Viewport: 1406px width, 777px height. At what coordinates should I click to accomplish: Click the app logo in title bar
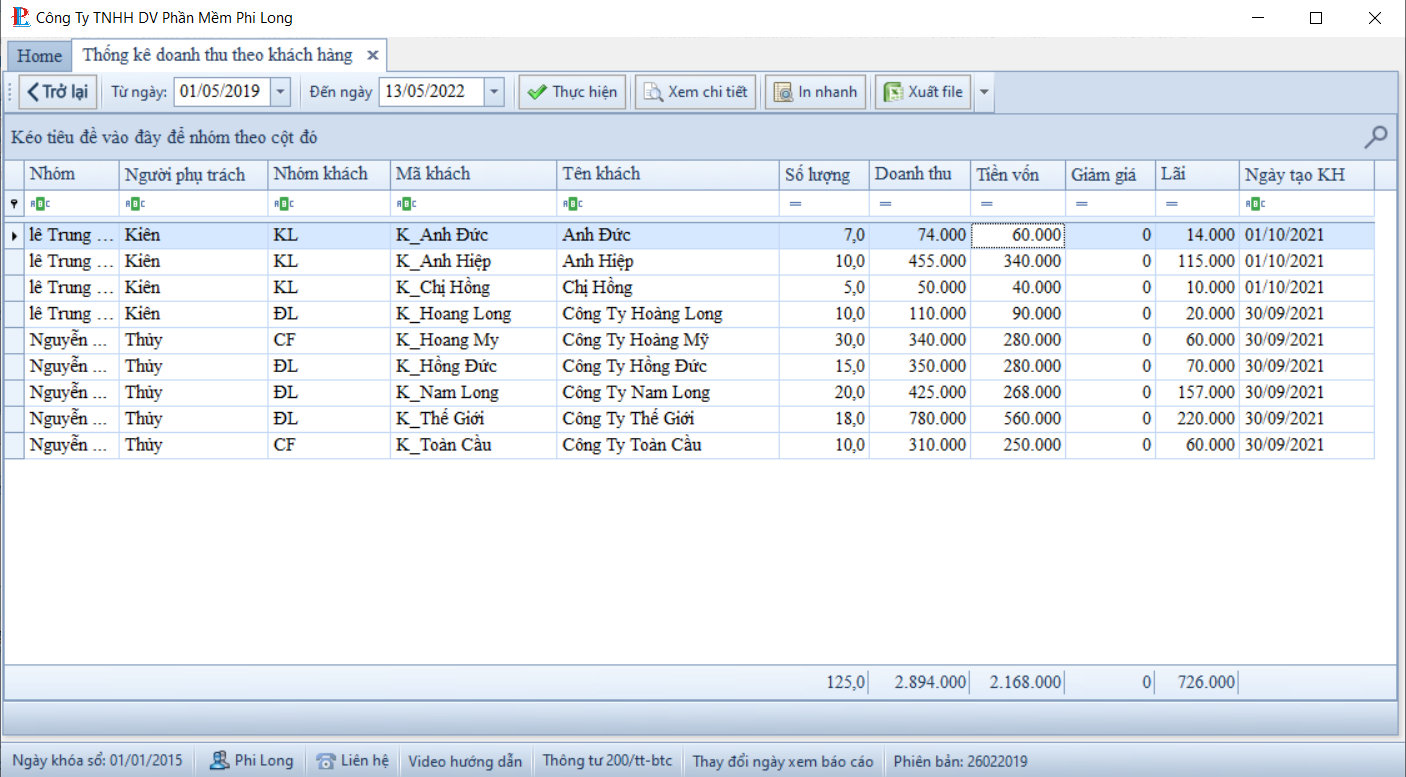pyautogui.click(x=20, y=18)
